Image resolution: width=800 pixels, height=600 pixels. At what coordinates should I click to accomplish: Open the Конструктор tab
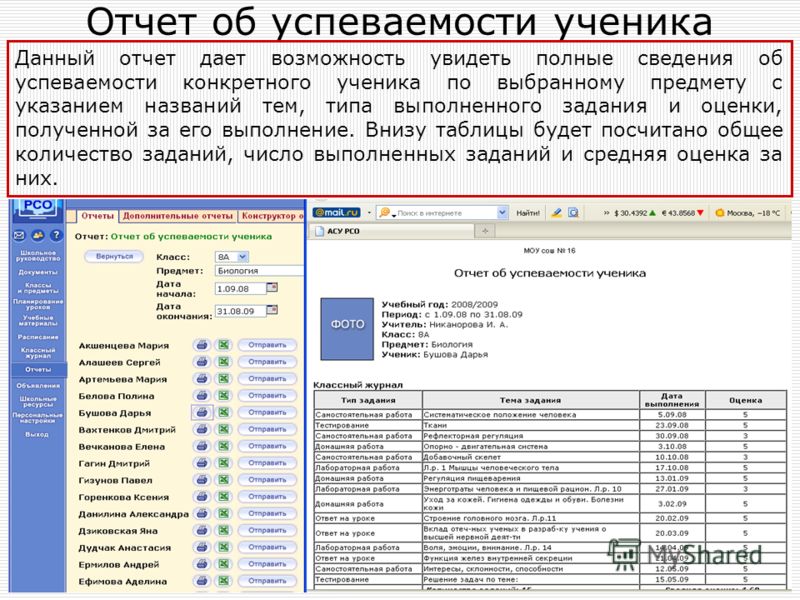(x=272, y=216)
